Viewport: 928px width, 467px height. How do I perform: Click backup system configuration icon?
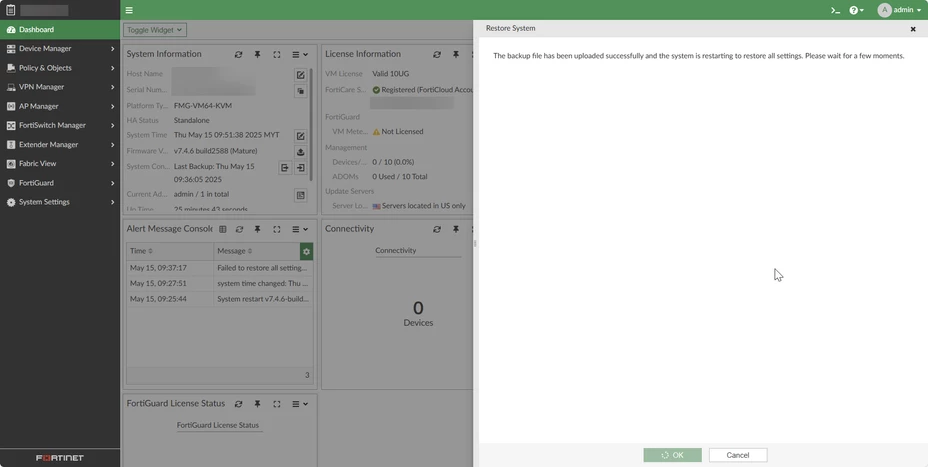pos(285,168)
